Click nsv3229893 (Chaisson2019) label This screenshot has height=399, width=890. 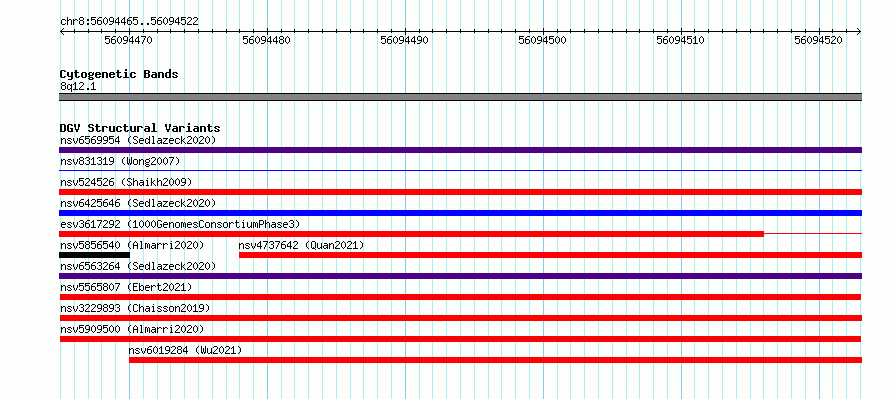click(135, 308)
